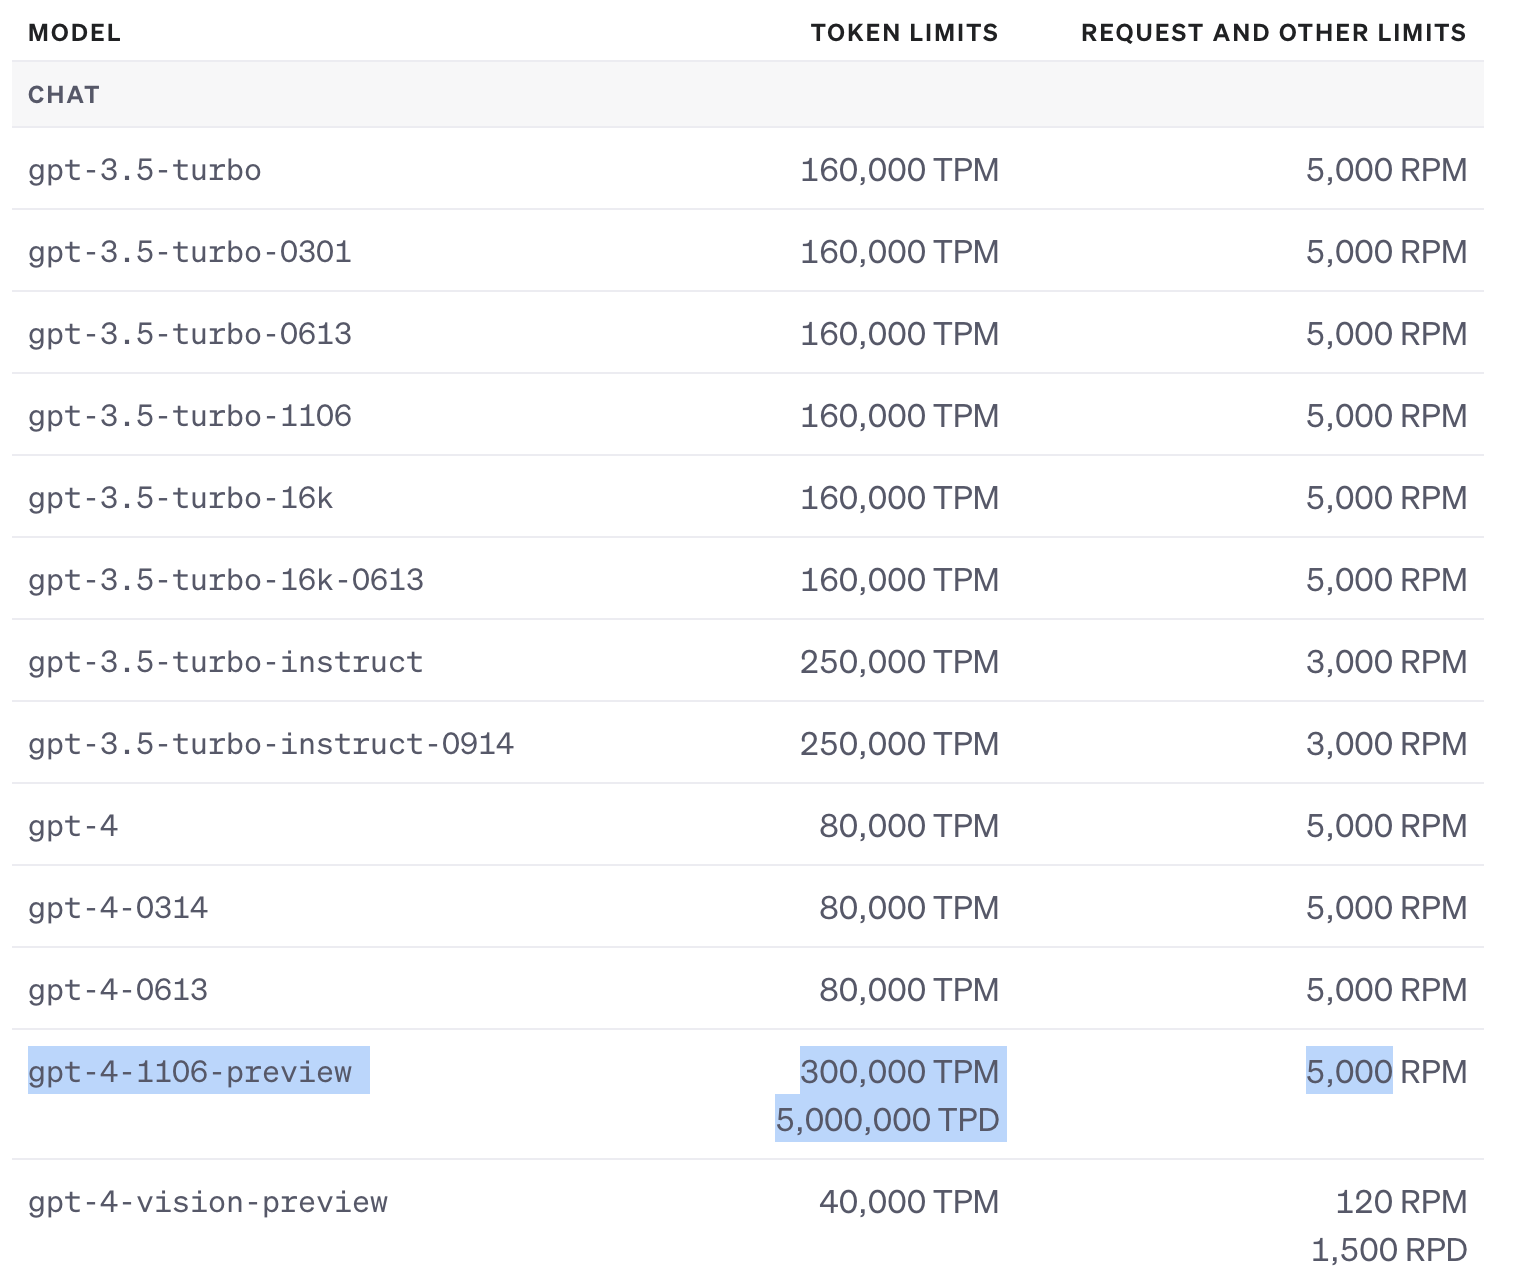Screen dimensions: 1523x1285
Task: Select the gpt-3.5-turbo-0301 model name
Action: 190,252
